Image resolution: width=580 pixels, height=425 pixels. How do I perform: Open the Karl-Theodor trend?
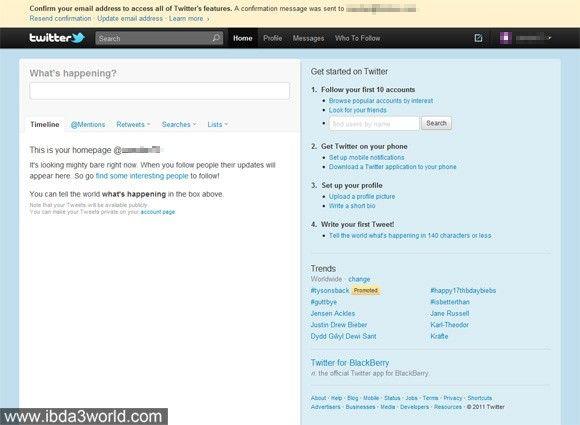pos(449,325)
